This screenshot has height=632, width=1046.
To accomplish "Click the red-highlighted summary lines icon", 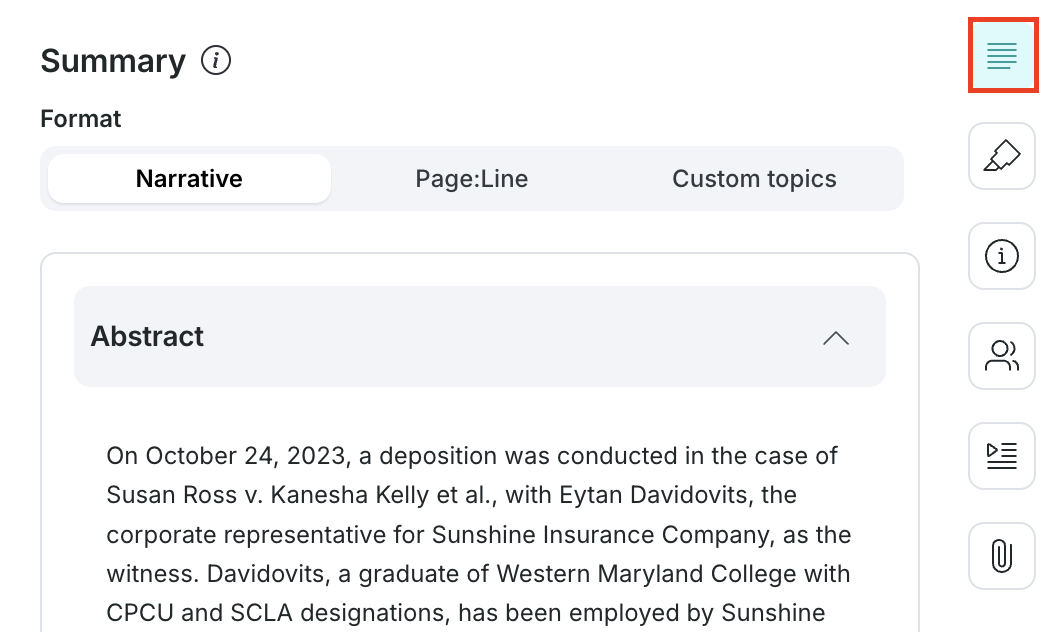I will (1001, 56).
